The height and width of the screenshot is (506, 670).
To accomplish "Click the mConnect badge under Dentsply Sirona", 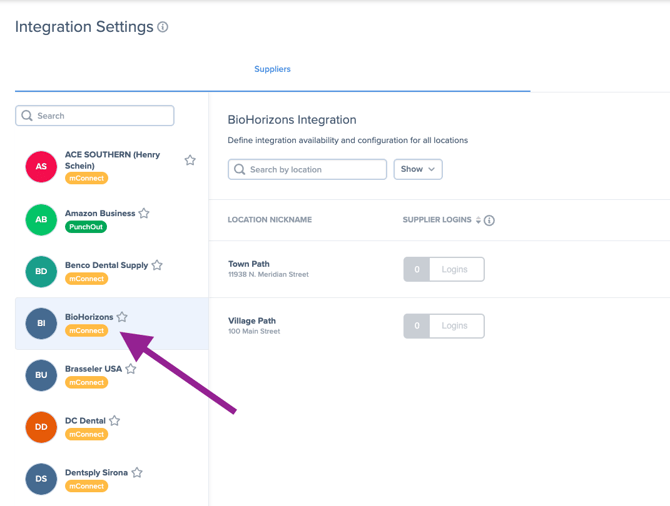I will 86,486.
